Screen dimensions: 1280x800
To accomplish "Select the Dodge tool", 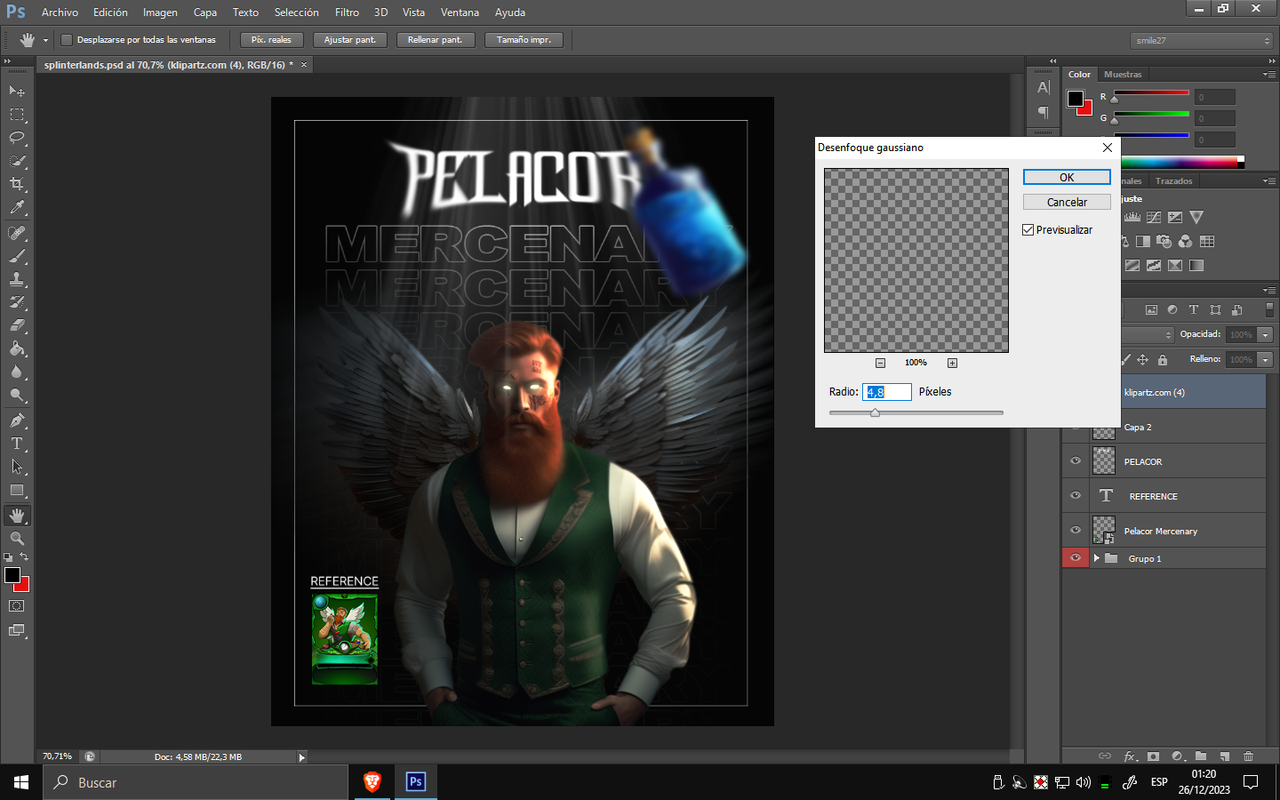I will (17, 395).
